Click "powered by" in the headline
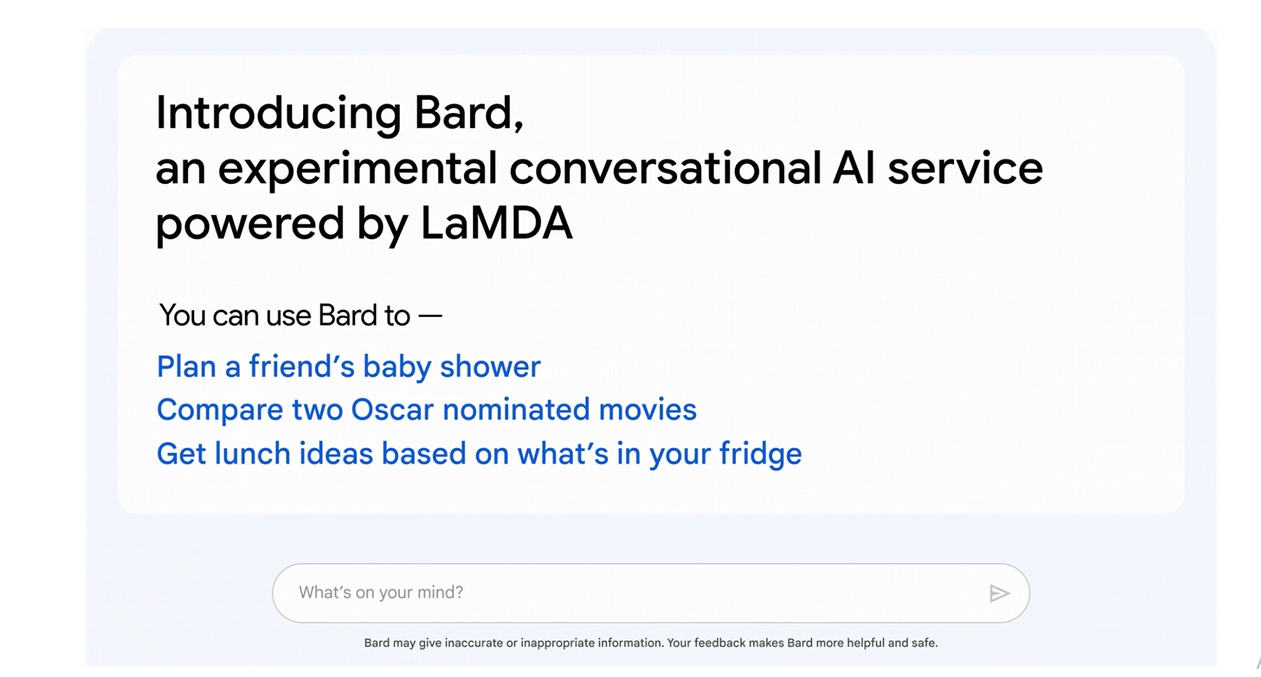This screenshot has height=677, width=1261. [x=280, y=224]
